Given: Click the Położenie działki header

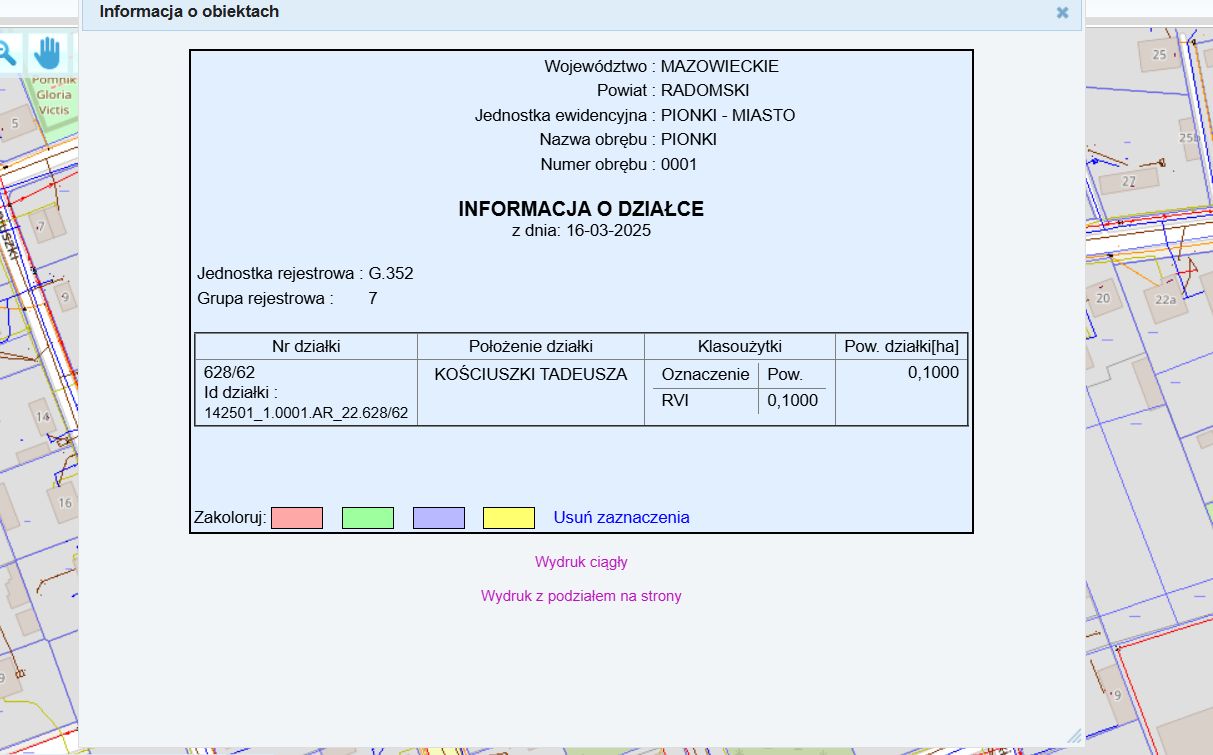Looking at the screenshot, I should coord(530,345).
